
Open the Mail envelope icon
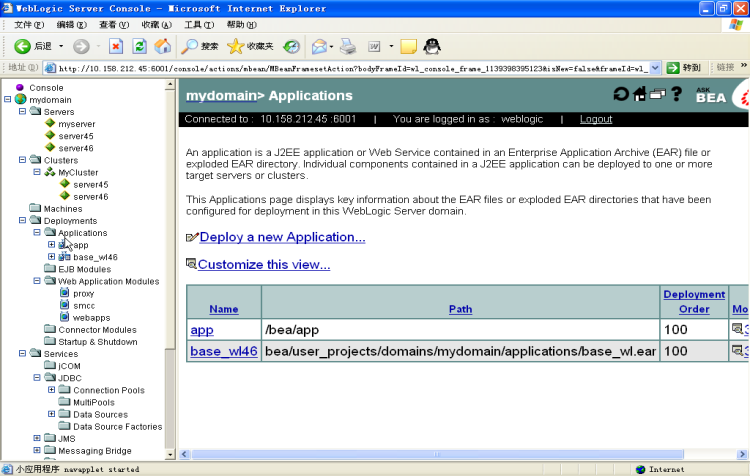click(x=319, y=46)
